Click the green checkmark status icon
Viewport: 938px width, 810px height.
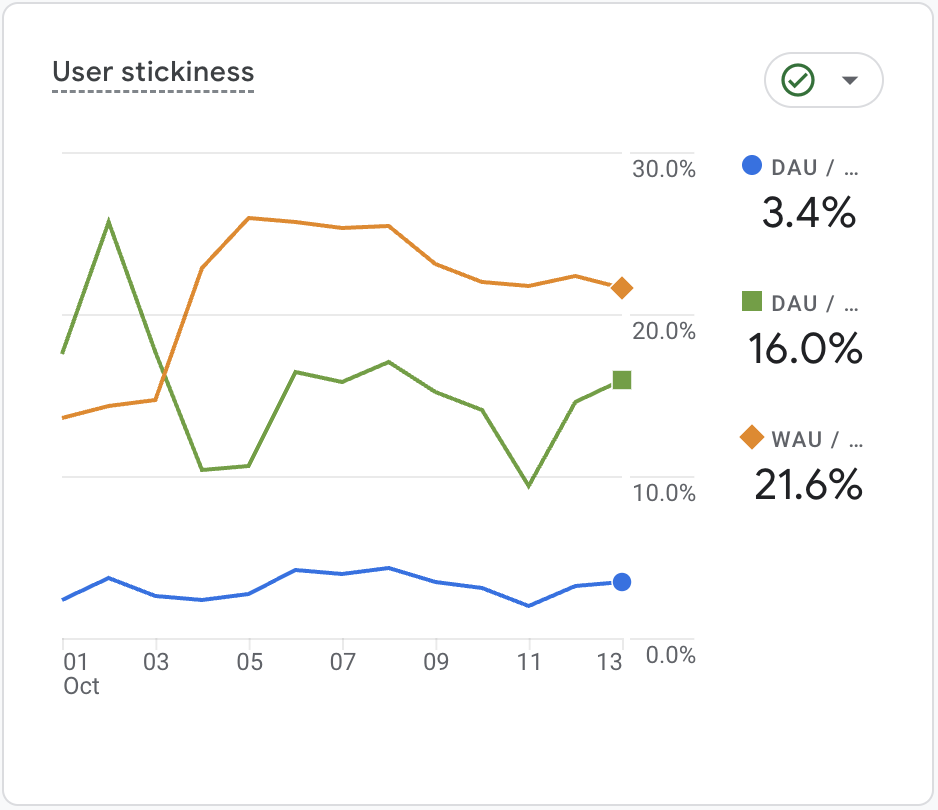798,80
